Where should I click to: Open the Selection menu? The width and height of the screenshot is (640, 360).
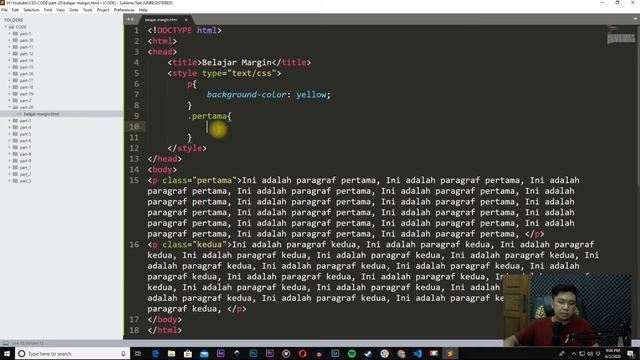(31, 10)
